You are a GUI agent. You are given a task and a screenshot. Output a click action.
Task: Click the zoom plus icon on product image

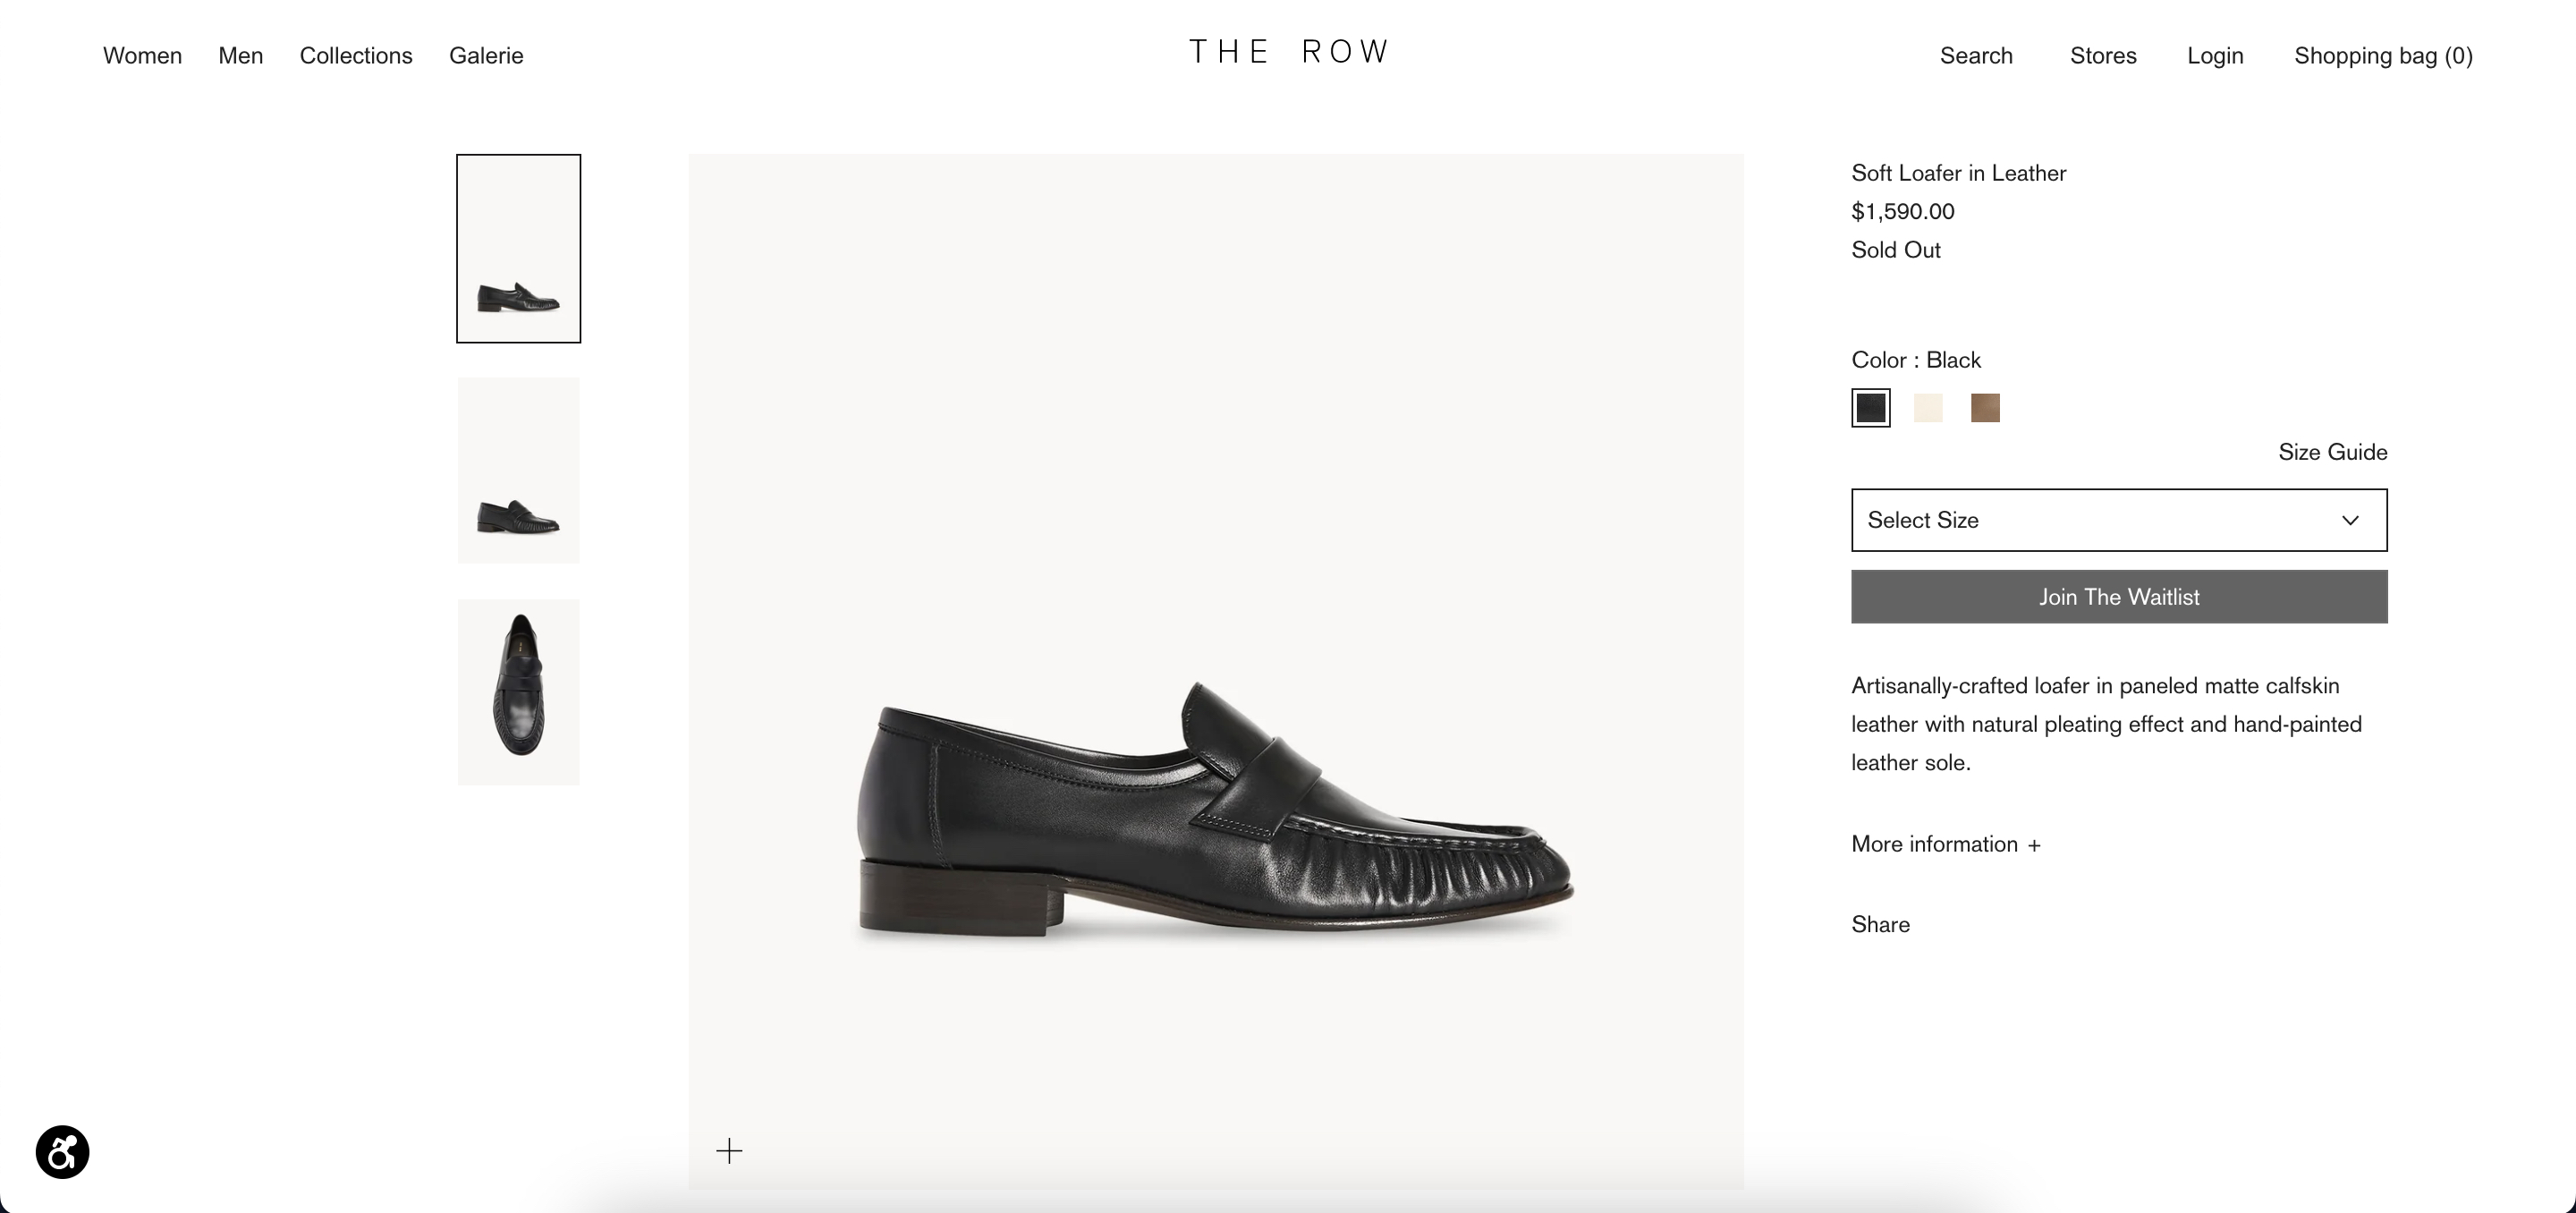tap(729, 1151)
